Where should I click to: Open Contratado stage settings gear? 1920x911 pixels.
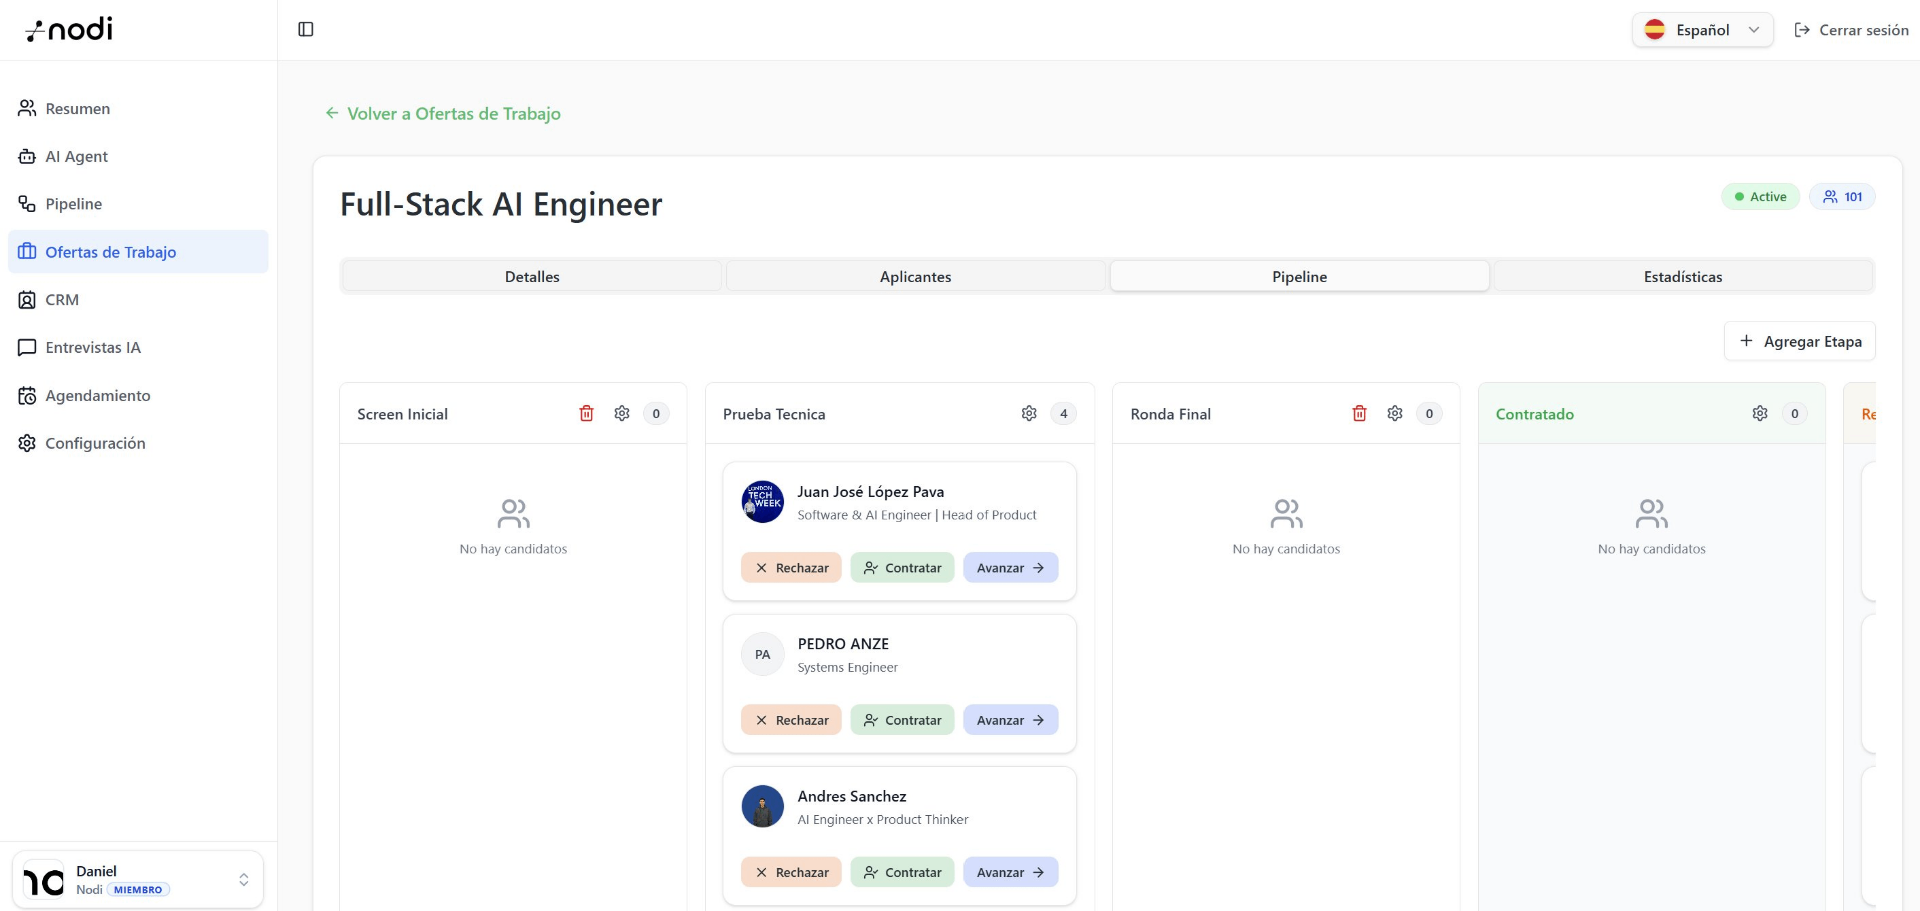(1760, 414)
